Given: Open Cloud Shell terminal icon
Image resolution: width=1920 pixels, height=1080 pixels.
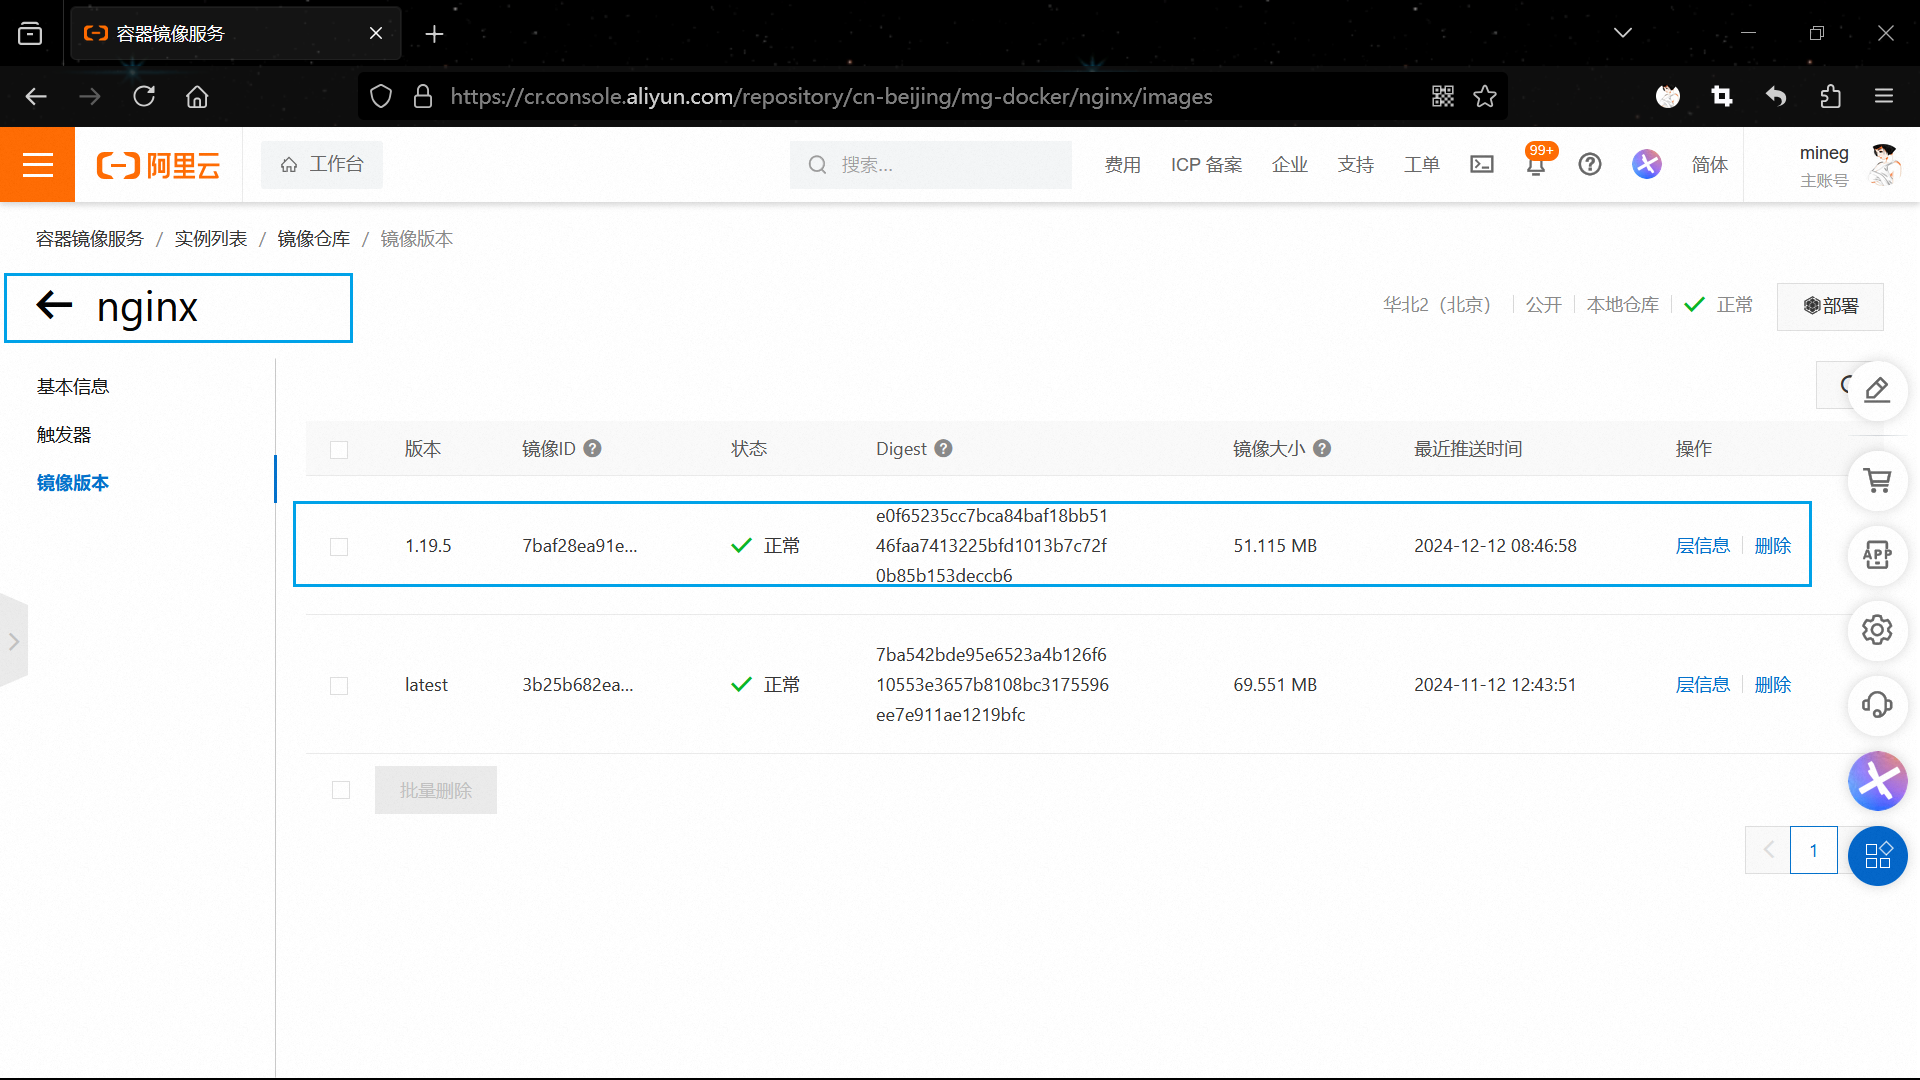Looking at the screenshot, I should coord(1482,164).
